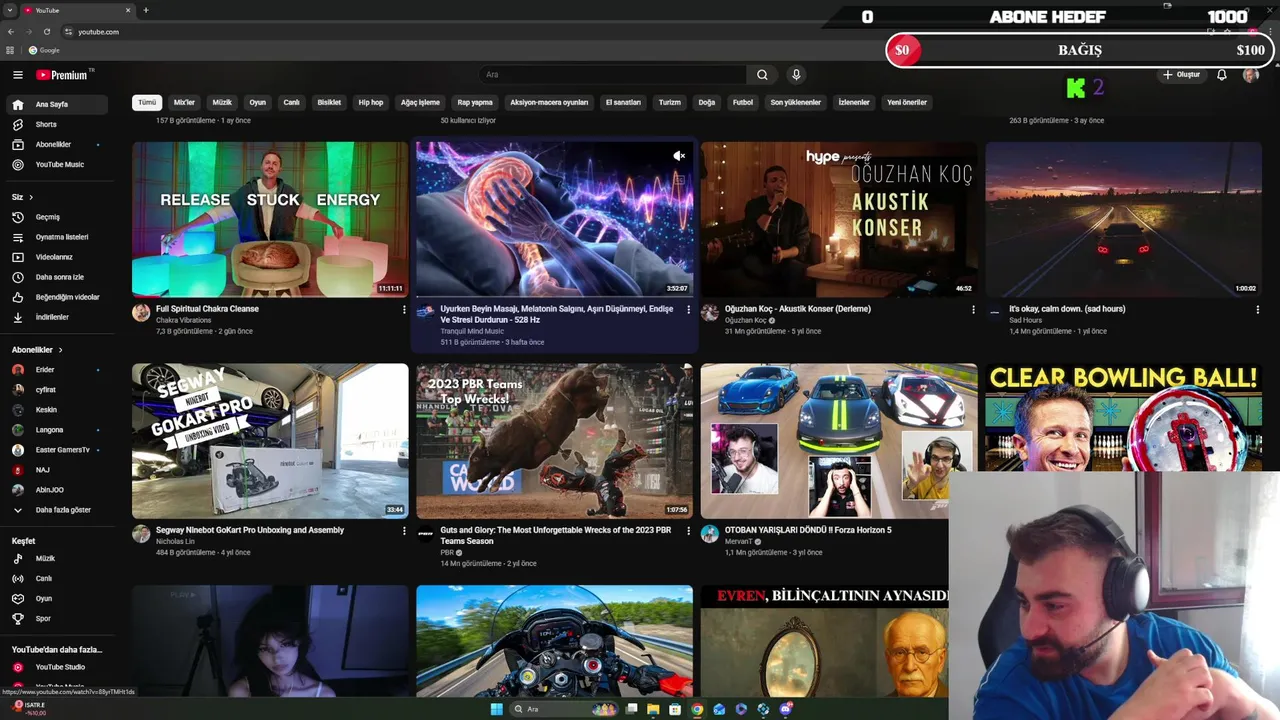Open notifications bell
The width and height of the screenshot is (1280, 720).
[x=1221, y=75]
